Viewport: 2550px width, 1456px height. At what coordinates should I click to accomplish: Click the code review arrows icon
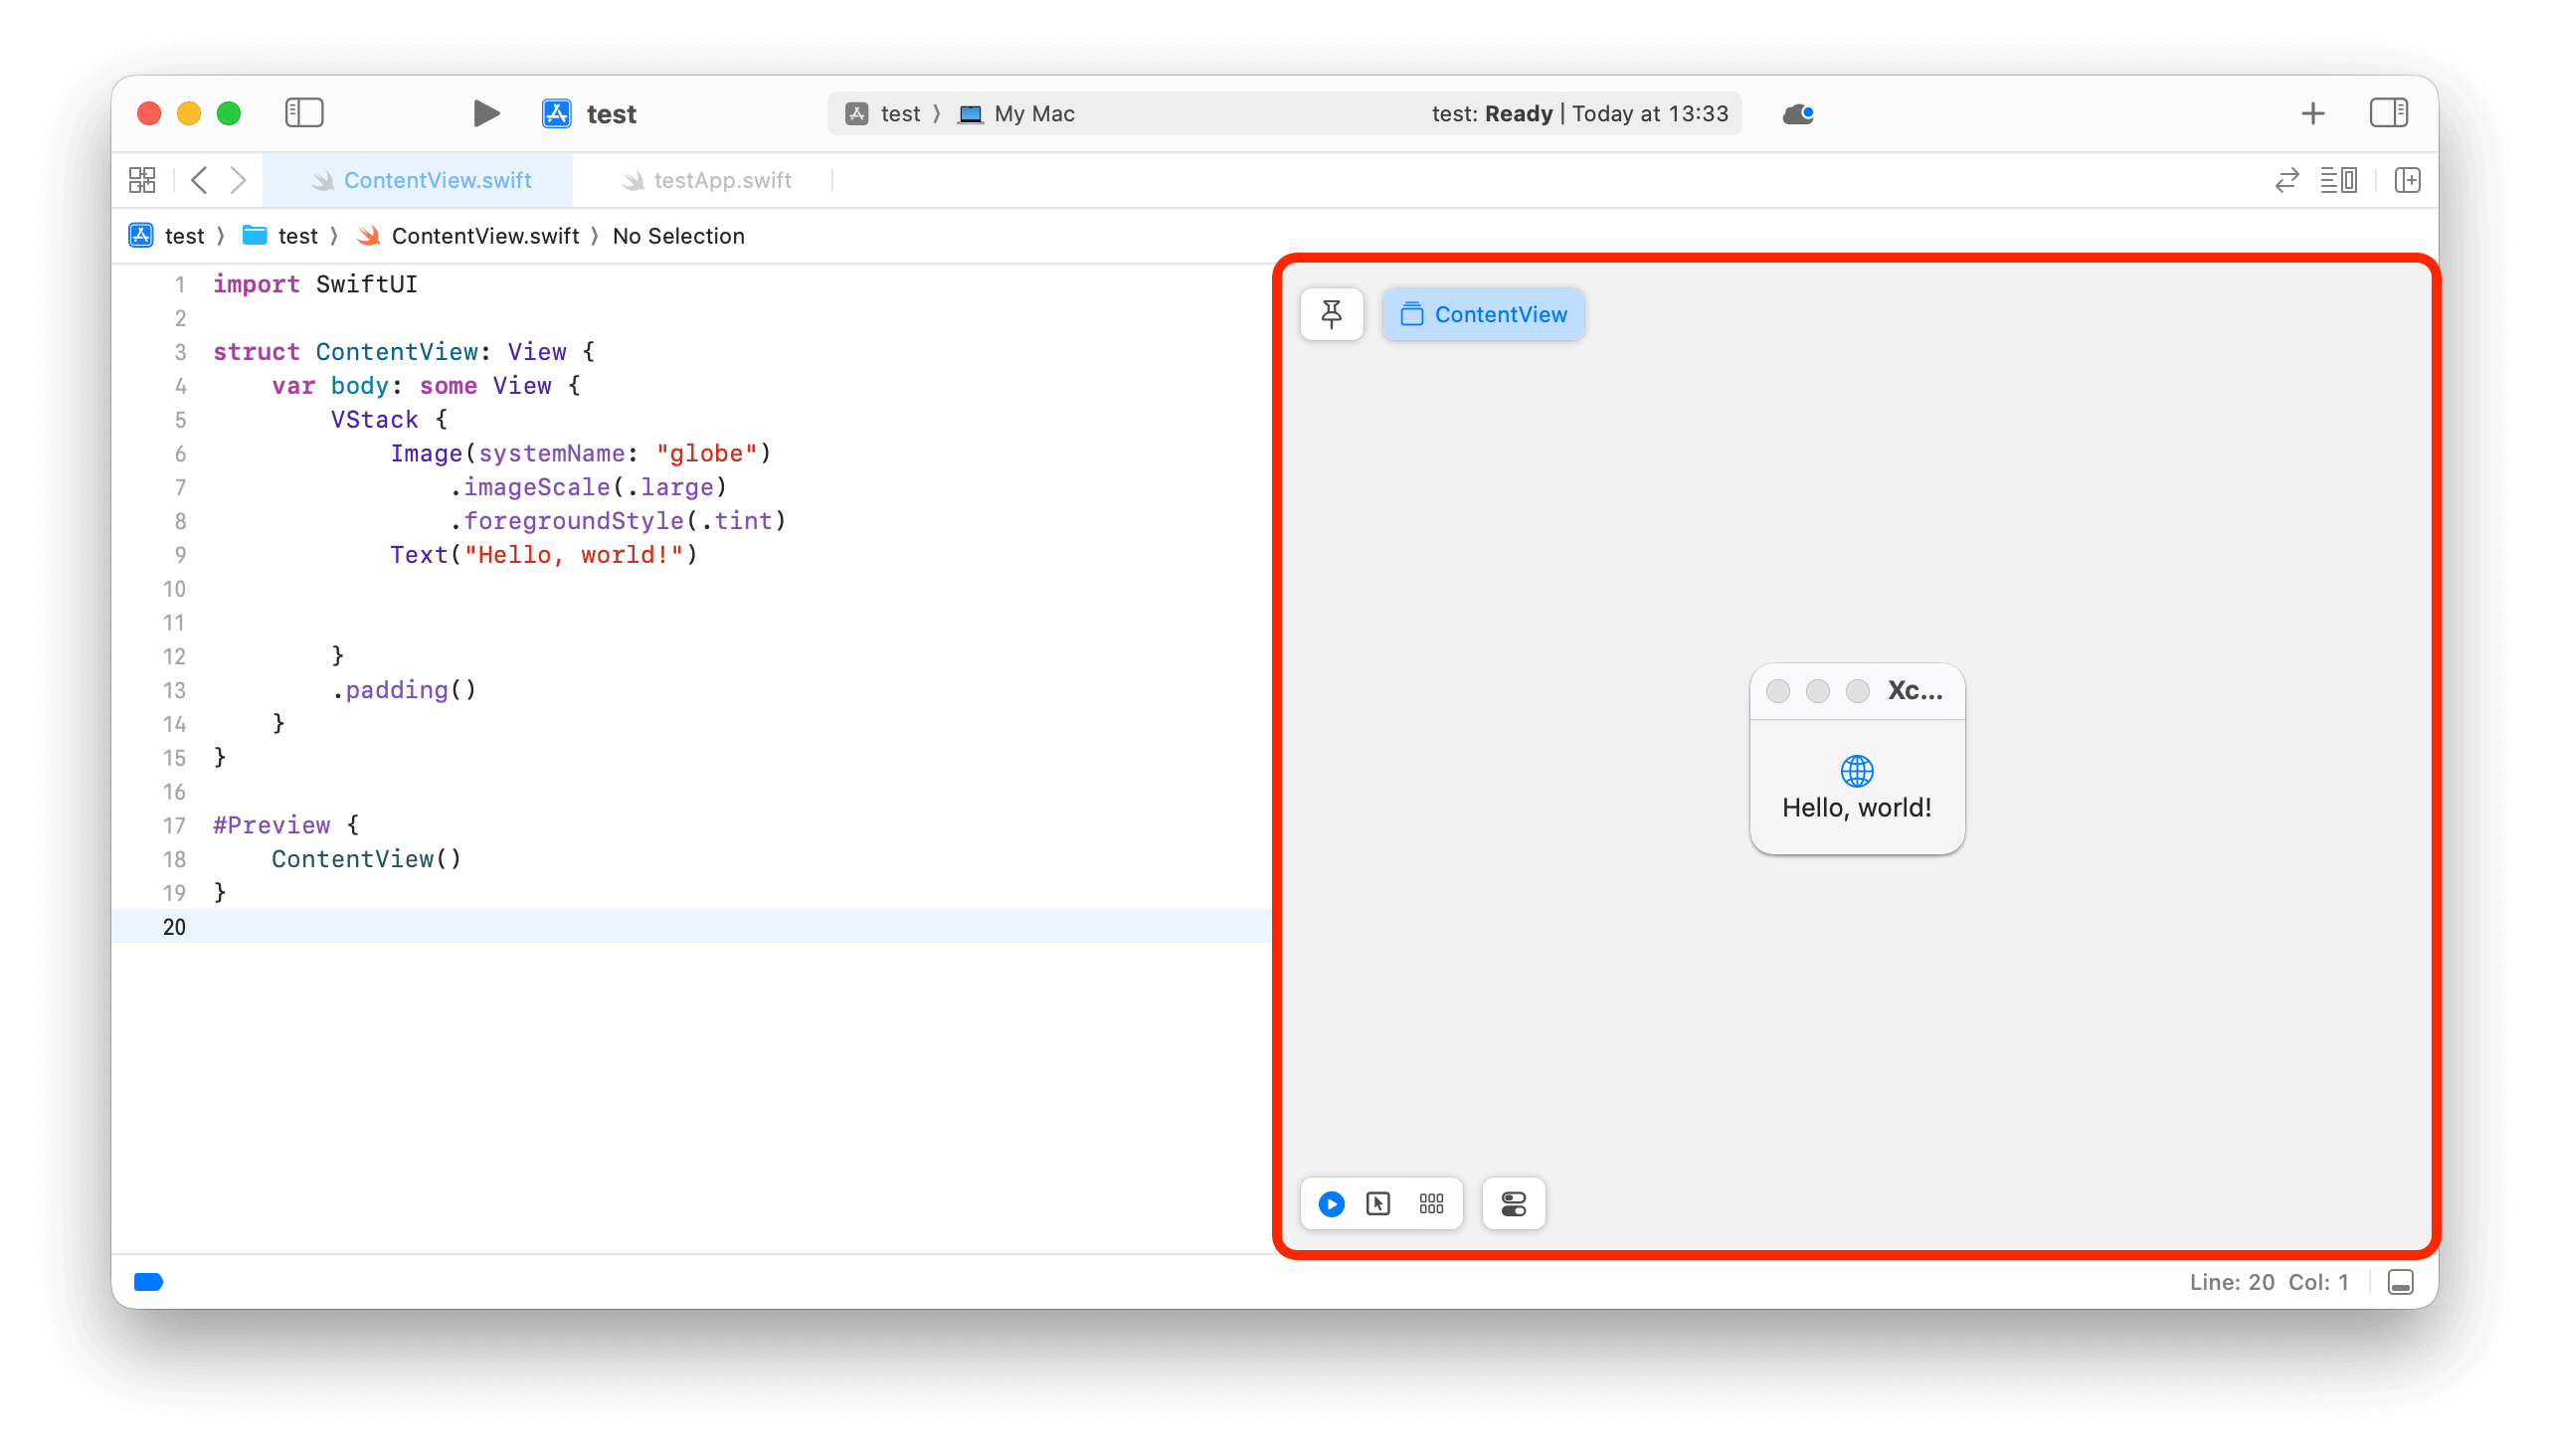(x=2286, y=180)
